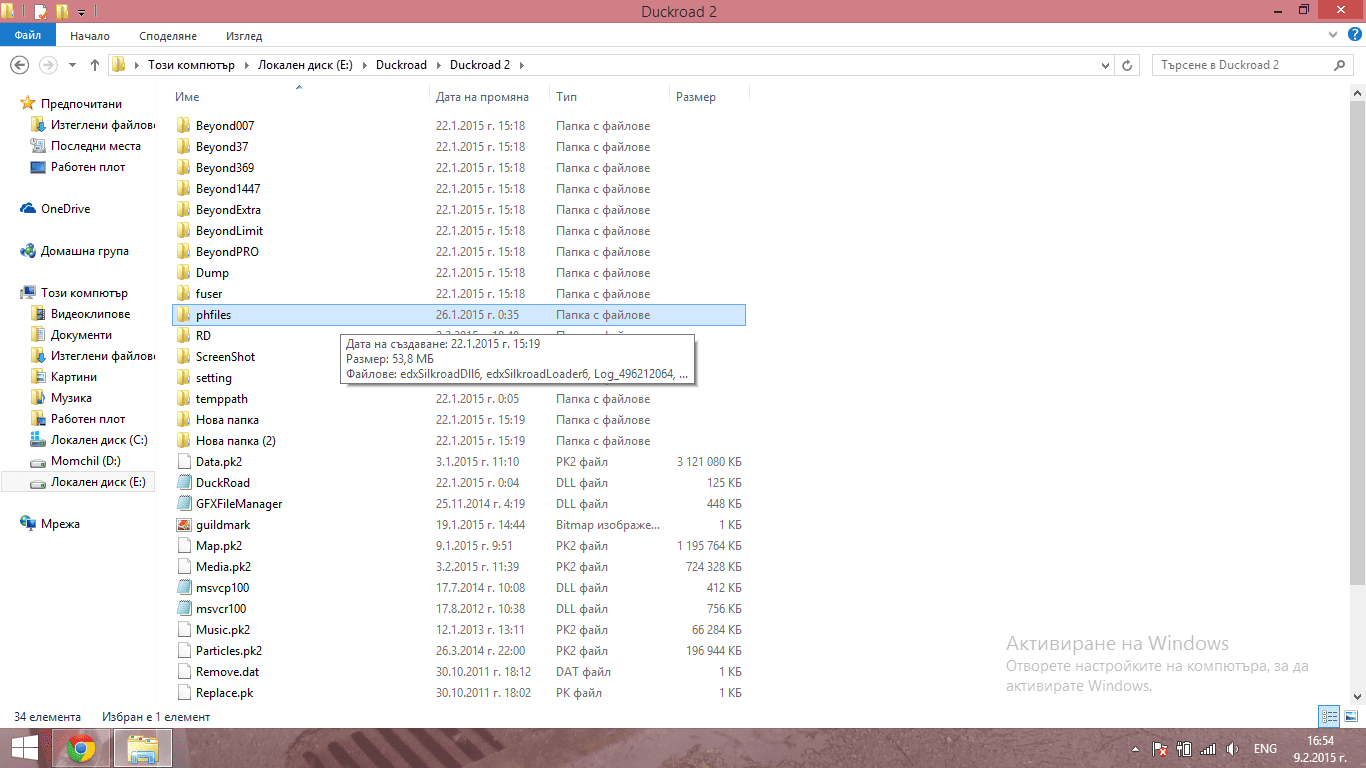This screenshot has height=768, width=1366.
Task: Select the DuckRoad DLL file icon
Action: tap(183, 483)
